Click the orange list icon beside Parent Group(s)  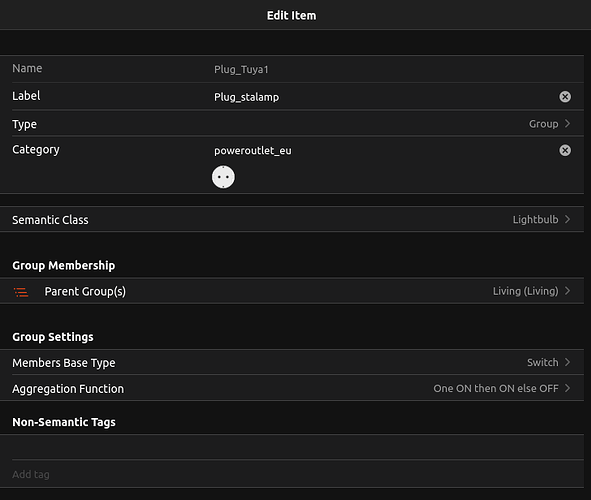tap(21, 292)
